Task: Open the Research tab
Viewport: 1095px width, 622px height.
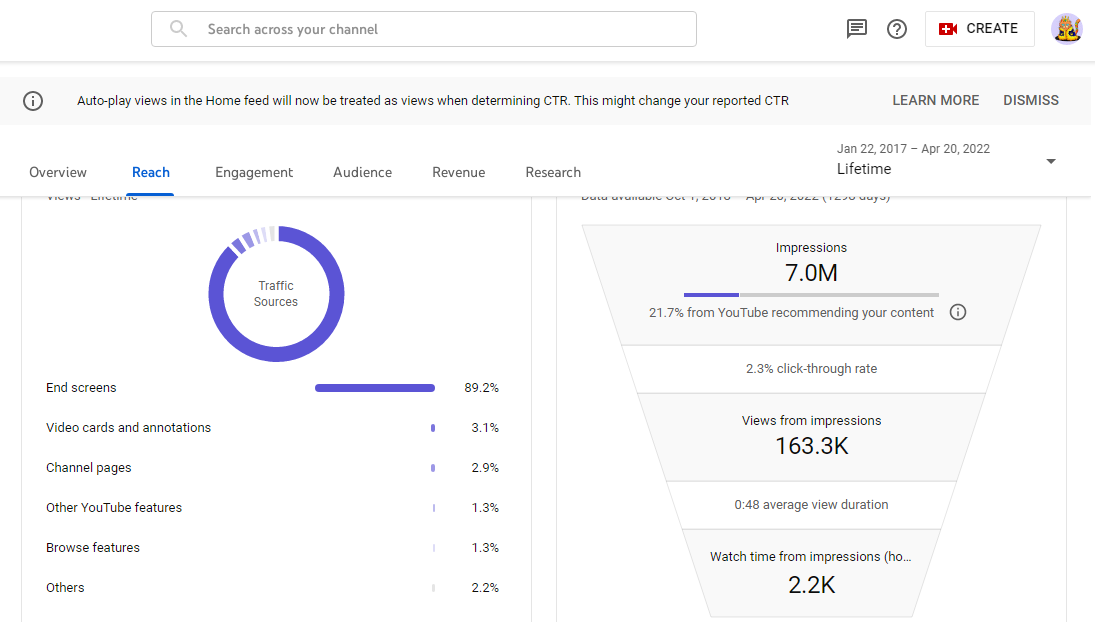Action: 553,172
